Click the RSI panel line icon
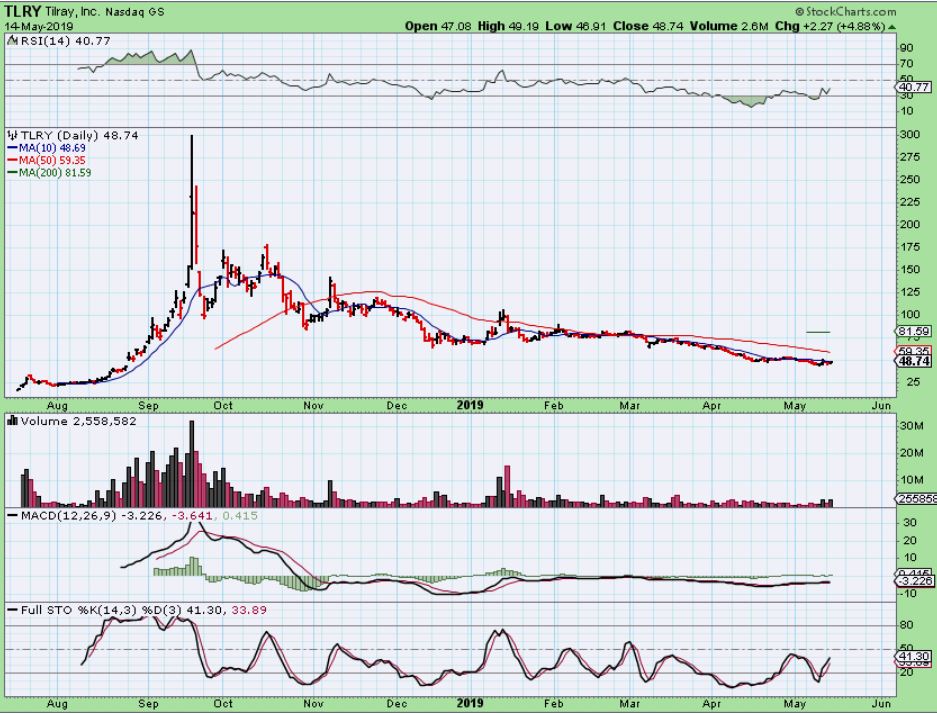This screenshot has height=714, width=937. [x=13, y=41]
